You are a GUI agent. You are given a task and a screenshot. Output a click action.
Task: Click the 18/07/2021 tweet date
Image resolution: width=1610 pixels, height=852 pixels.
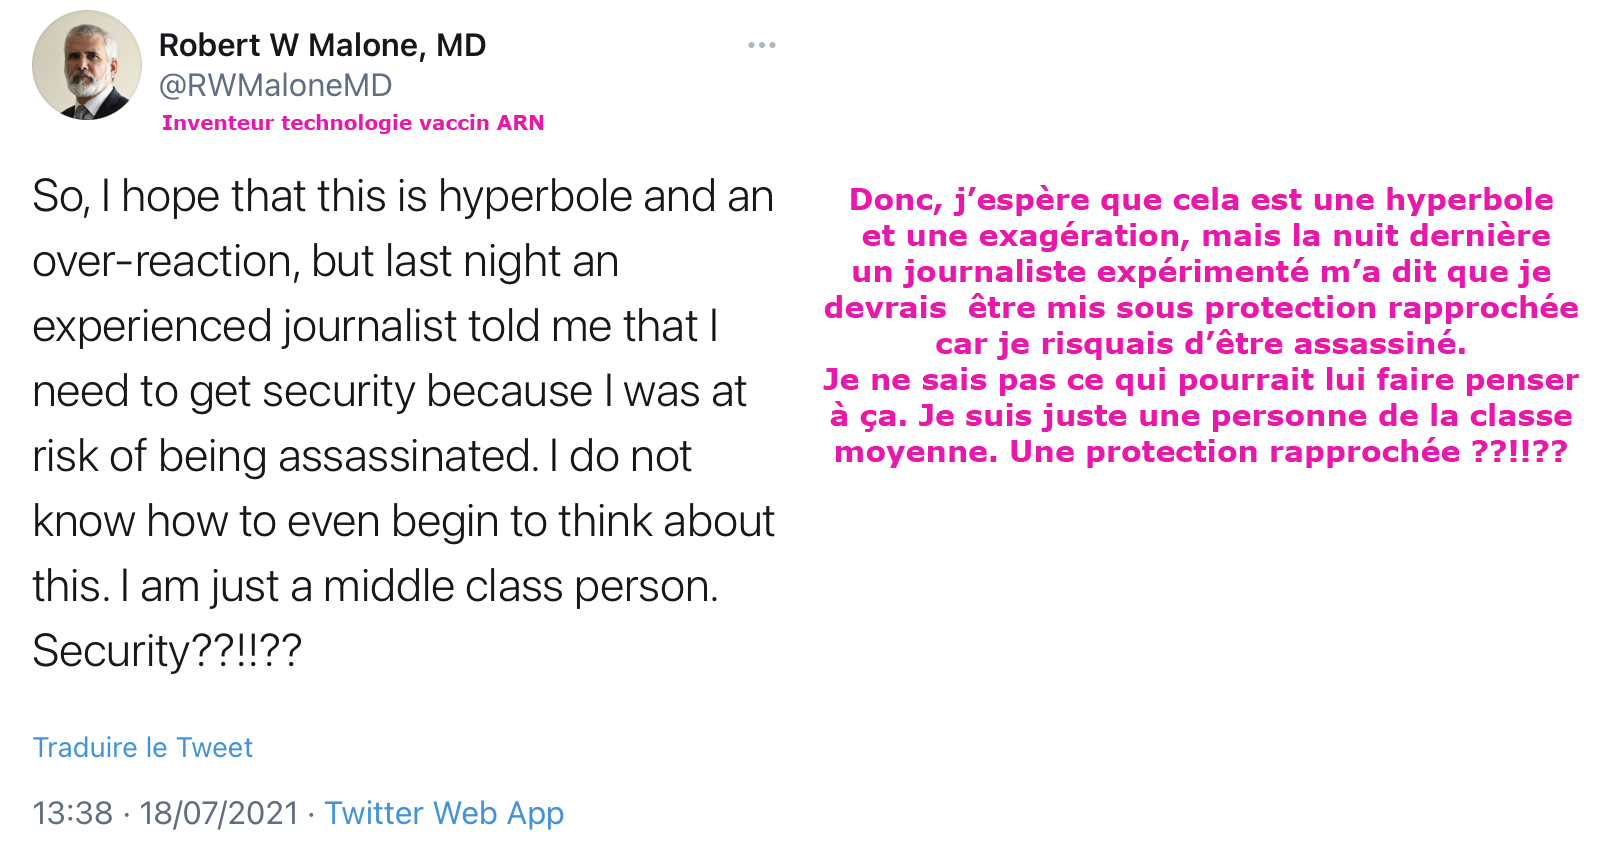click(219, 813)
